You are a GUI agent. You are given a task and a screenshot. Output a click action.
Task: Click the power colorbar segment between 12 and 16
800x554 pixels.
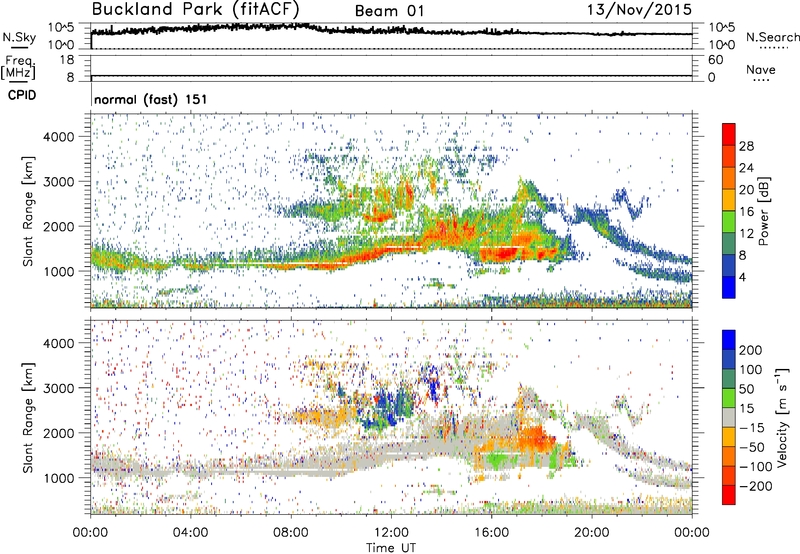point(729,221)
